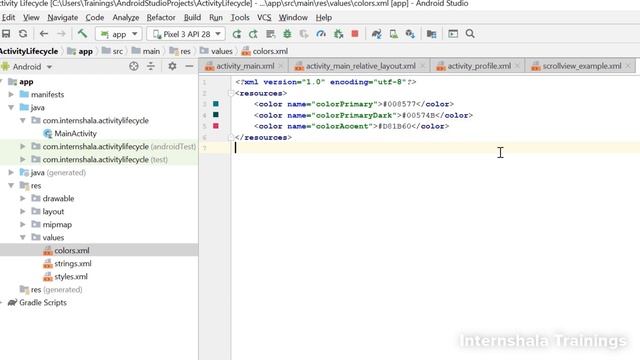Image resolution: width=640 pixels, height=360 pixels.
Task: Build the project with the hammer icon
Action: pyautogui.click(x=82, y=34)
